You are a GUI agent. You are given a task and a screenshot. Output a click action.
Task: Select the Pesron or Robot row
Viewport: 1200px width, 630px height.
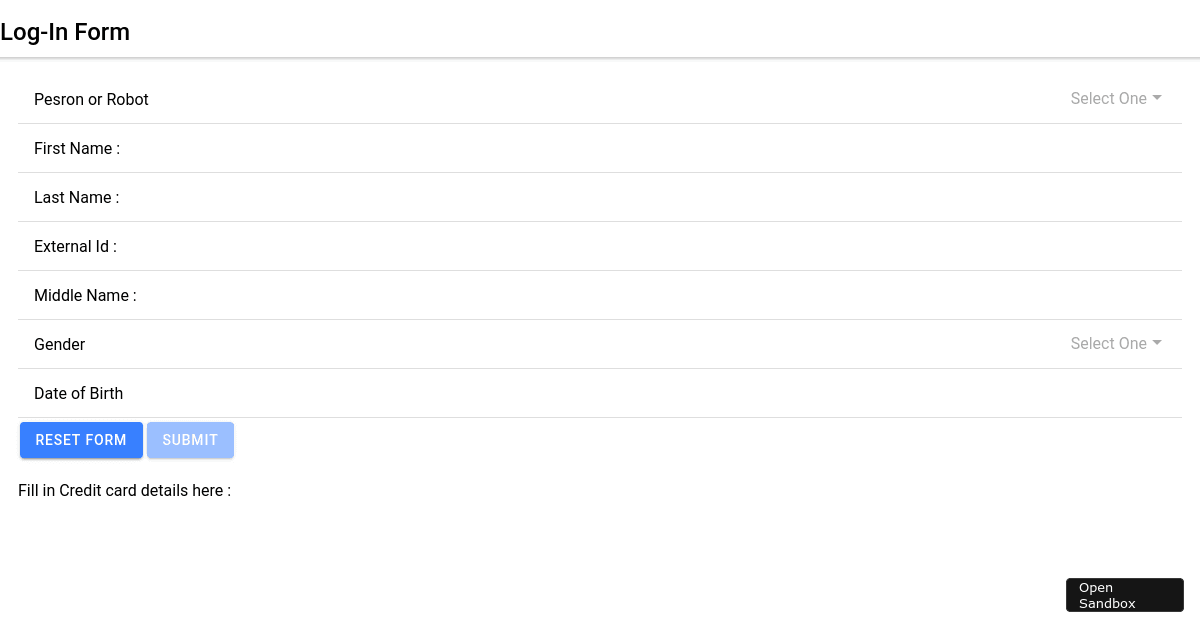pyautogui.click(x=600, y=99)
